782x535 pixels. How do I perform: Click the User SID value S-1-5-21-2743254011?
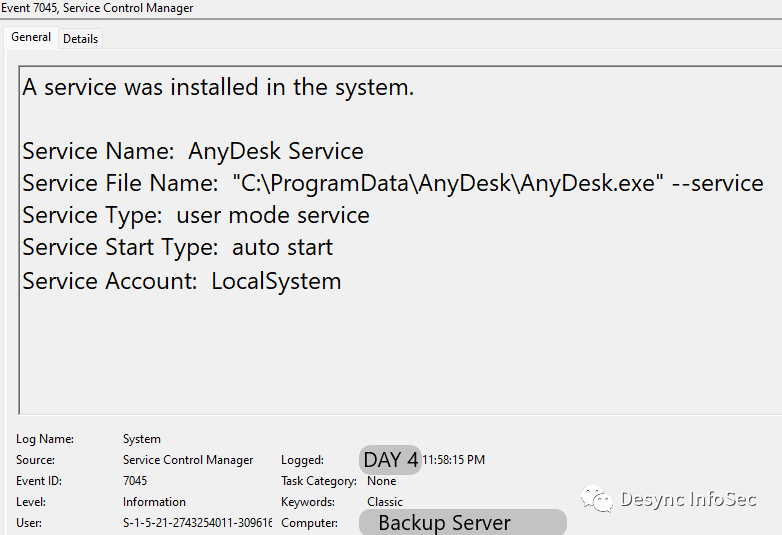coord(197,523)
